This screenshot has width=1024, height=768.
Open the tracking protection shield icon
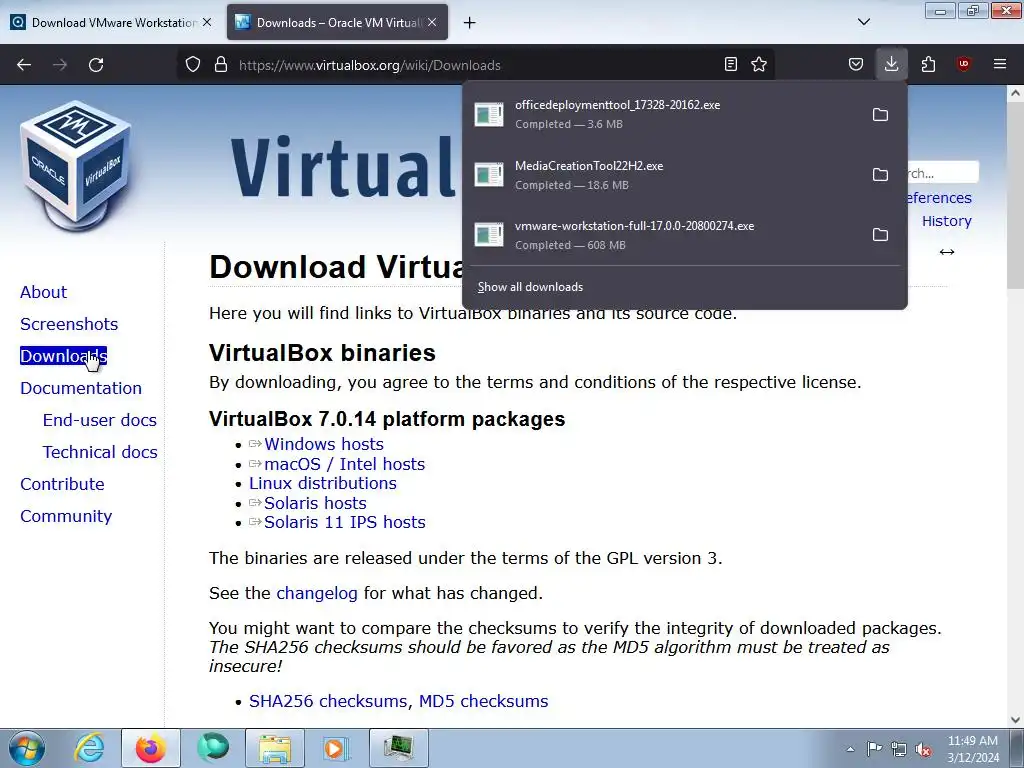[193, 65]
